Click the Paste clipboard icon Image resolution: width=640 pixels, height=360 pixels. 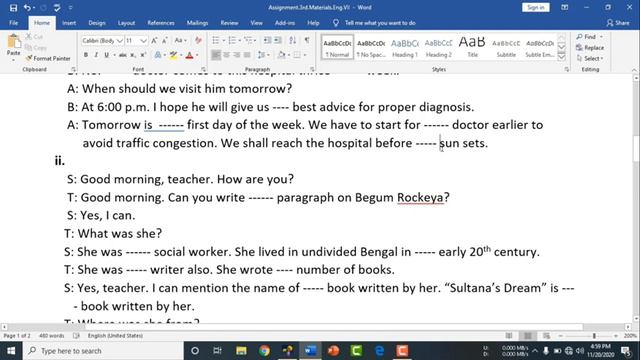[13, 42]
